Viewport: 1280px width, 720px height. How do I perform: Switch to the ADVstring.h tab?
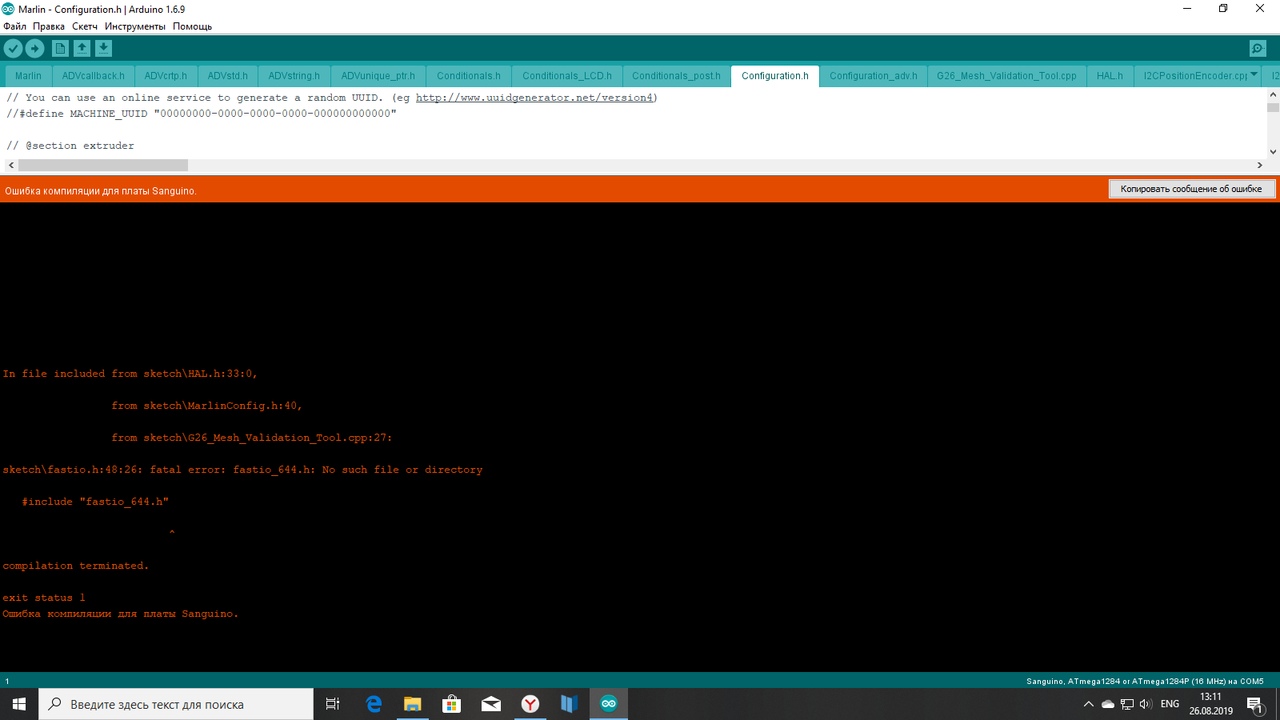click(294, 76)
